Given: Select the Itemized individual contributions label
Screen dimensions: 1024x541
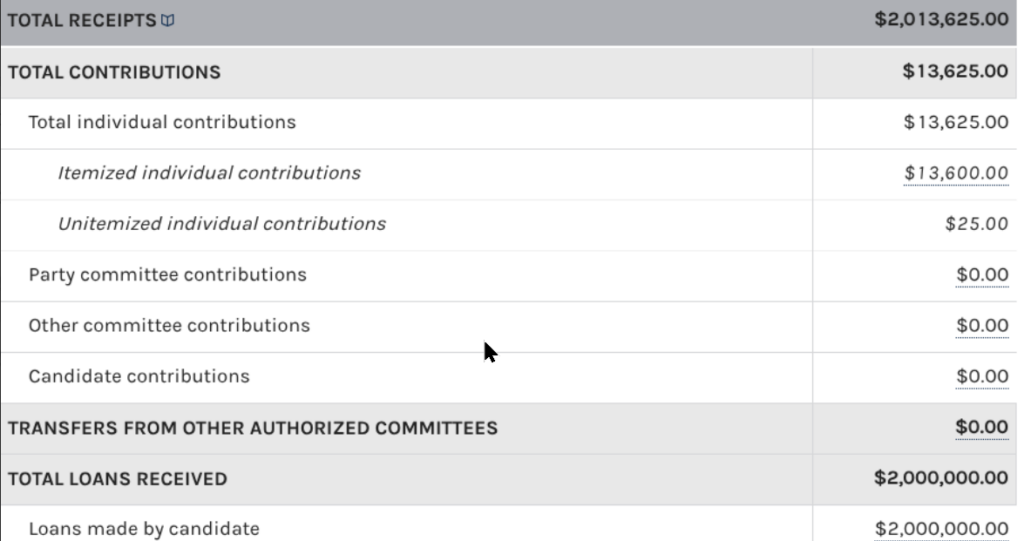Looking at the screenshot, I should point(209,173).
